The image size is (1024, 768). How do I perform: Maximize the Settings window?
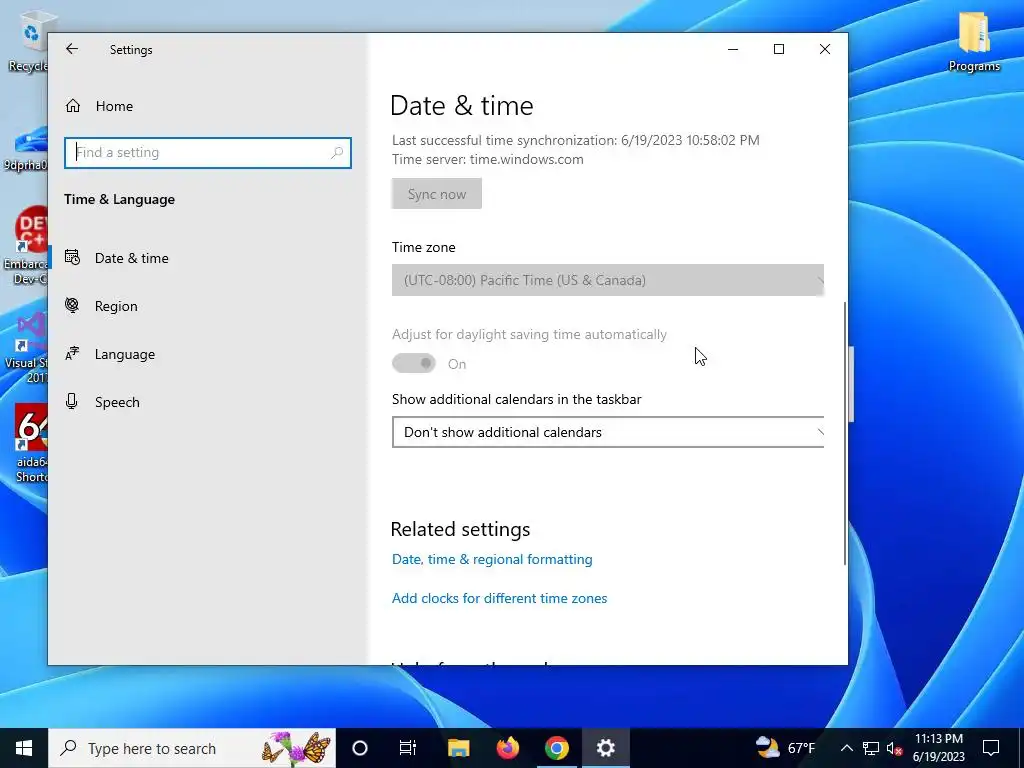(x=778, y=49)
